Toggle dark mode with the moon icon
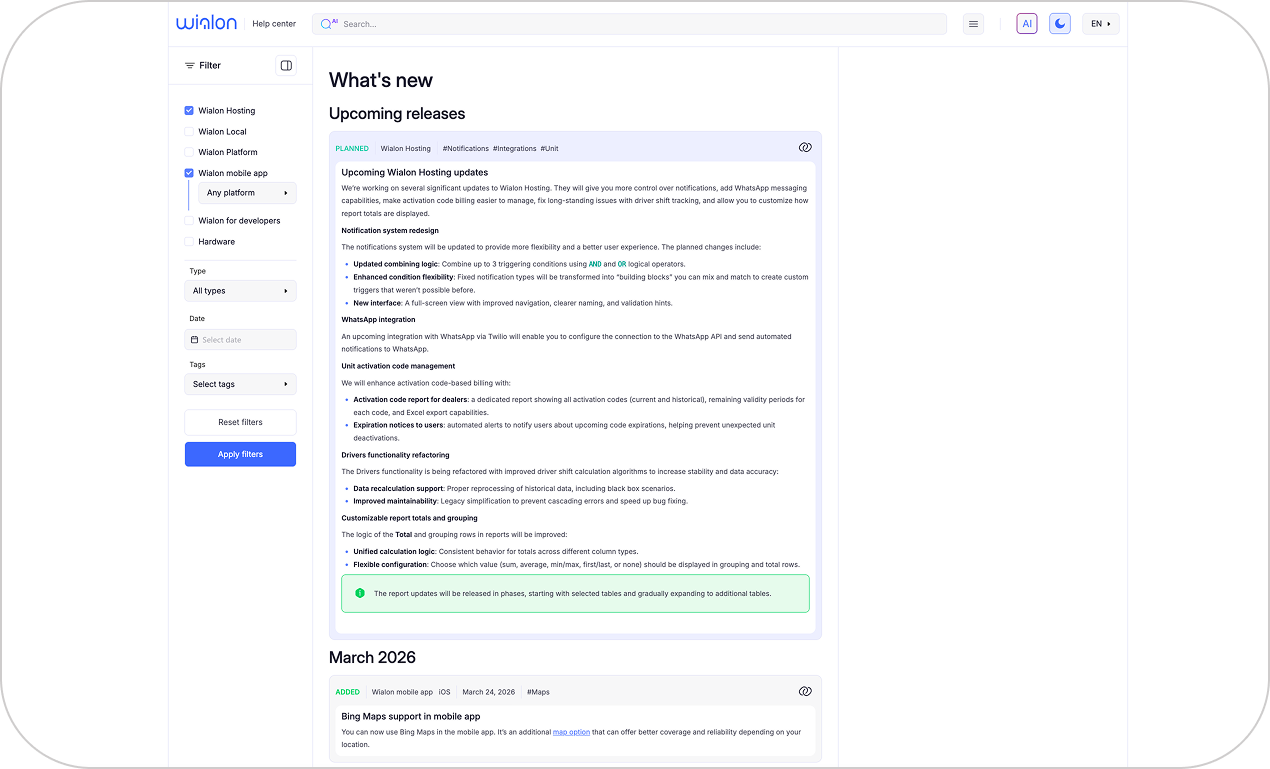The width and height of the screenshot is (1270, 769). 1060,23
